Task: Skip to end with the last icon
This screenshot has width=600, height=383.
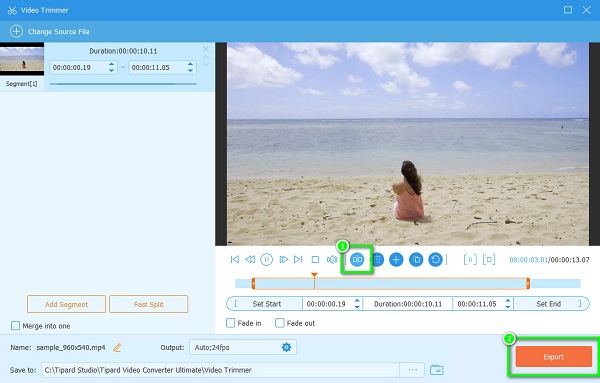Action: click(x=298, y=260)
